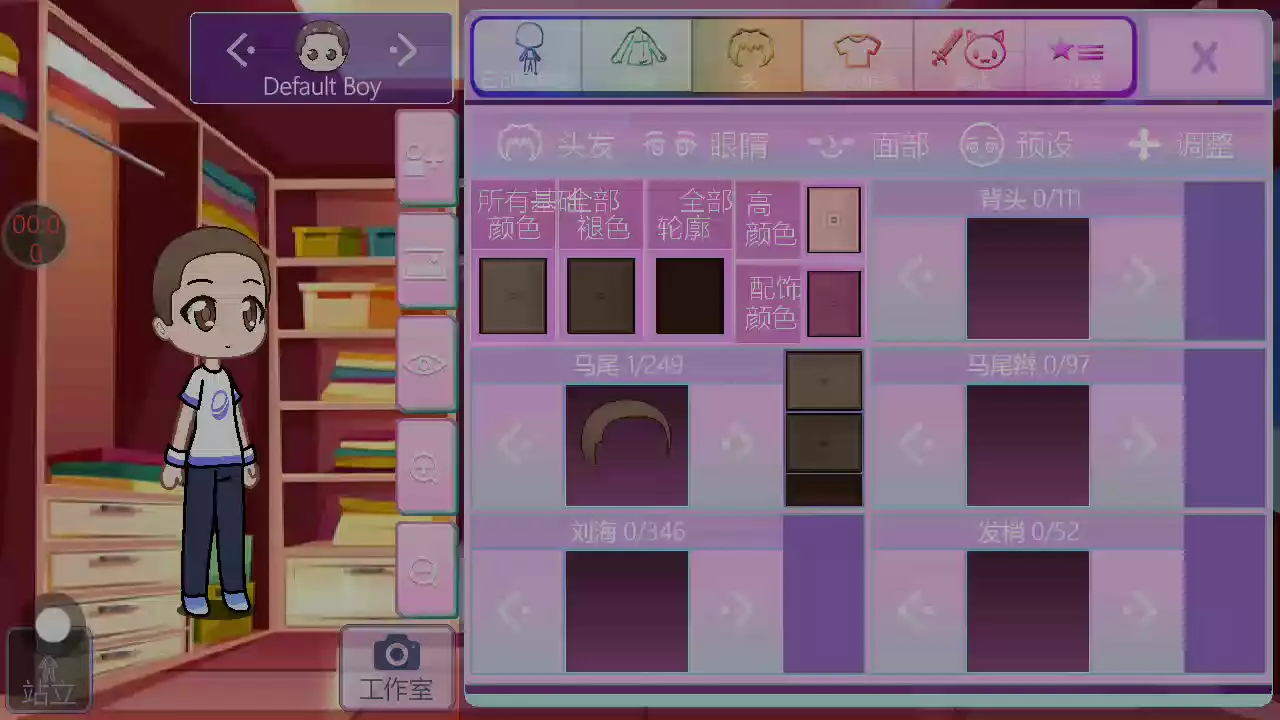This screenshot has width=1280, height=720.
Task: Select the 面部 (face) sub-category
Action: click(x=868, y=146)
